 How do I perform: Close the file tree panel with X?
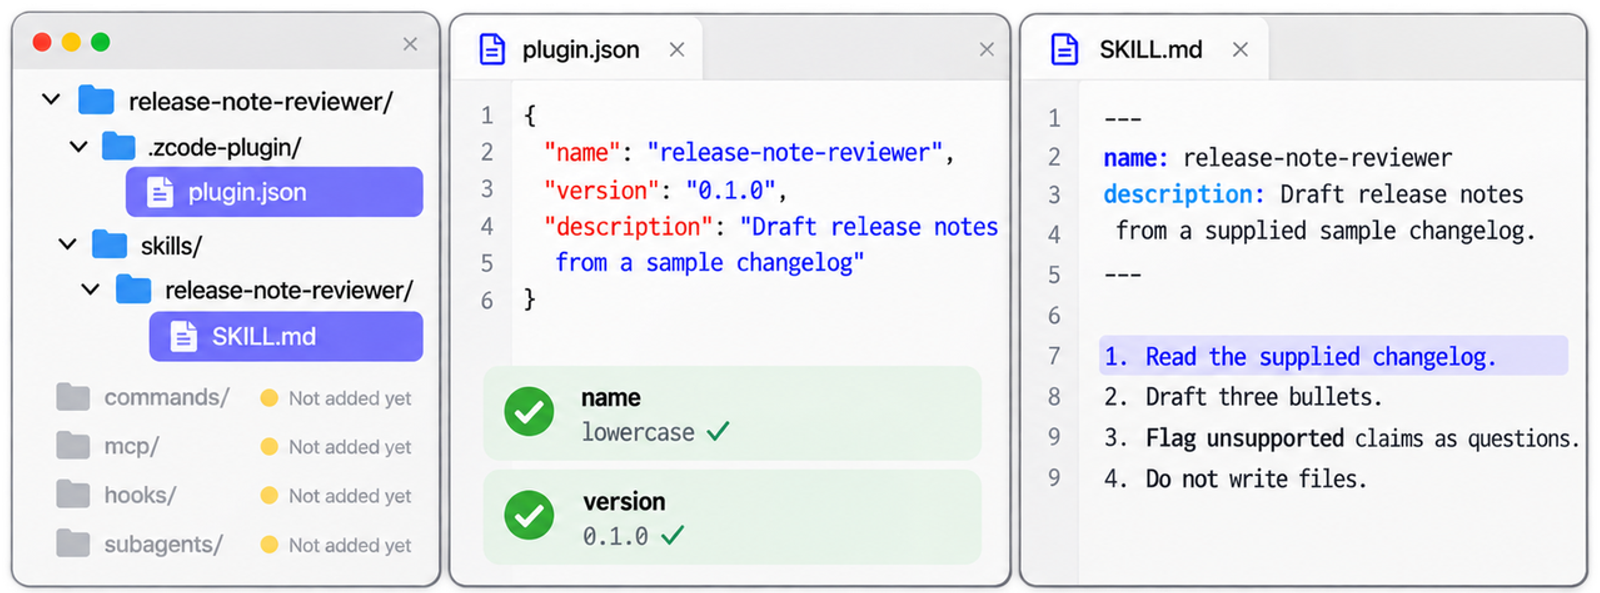tap(410, 44)
